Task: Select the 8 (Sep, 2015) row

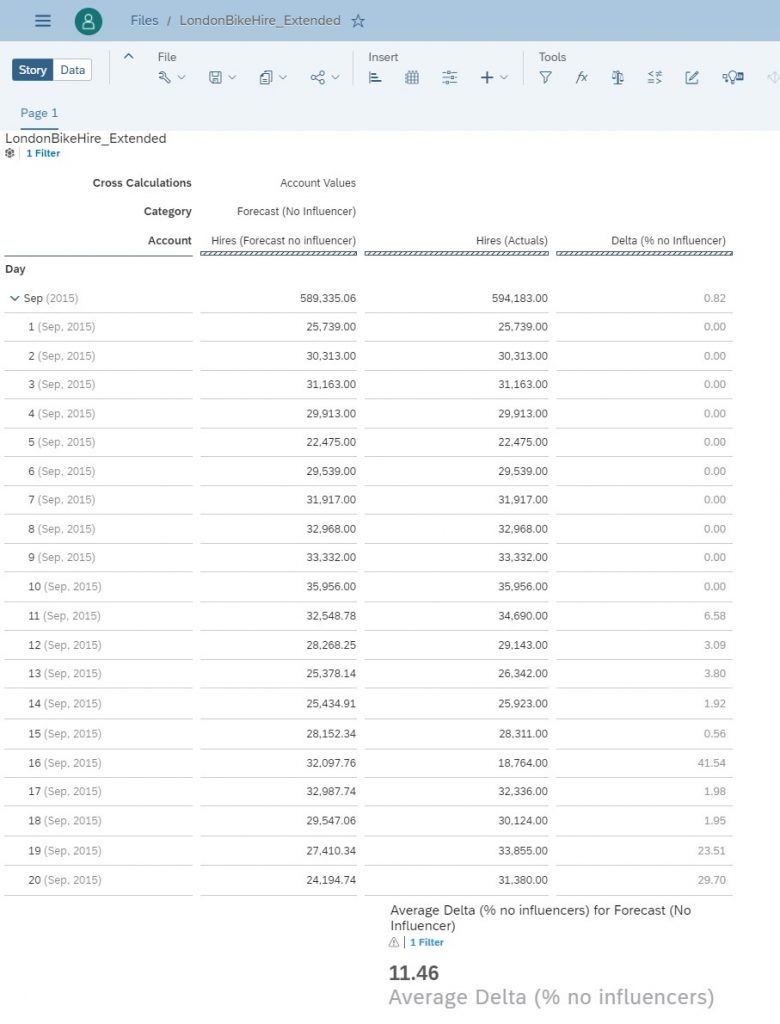Action: coord(61,529)
